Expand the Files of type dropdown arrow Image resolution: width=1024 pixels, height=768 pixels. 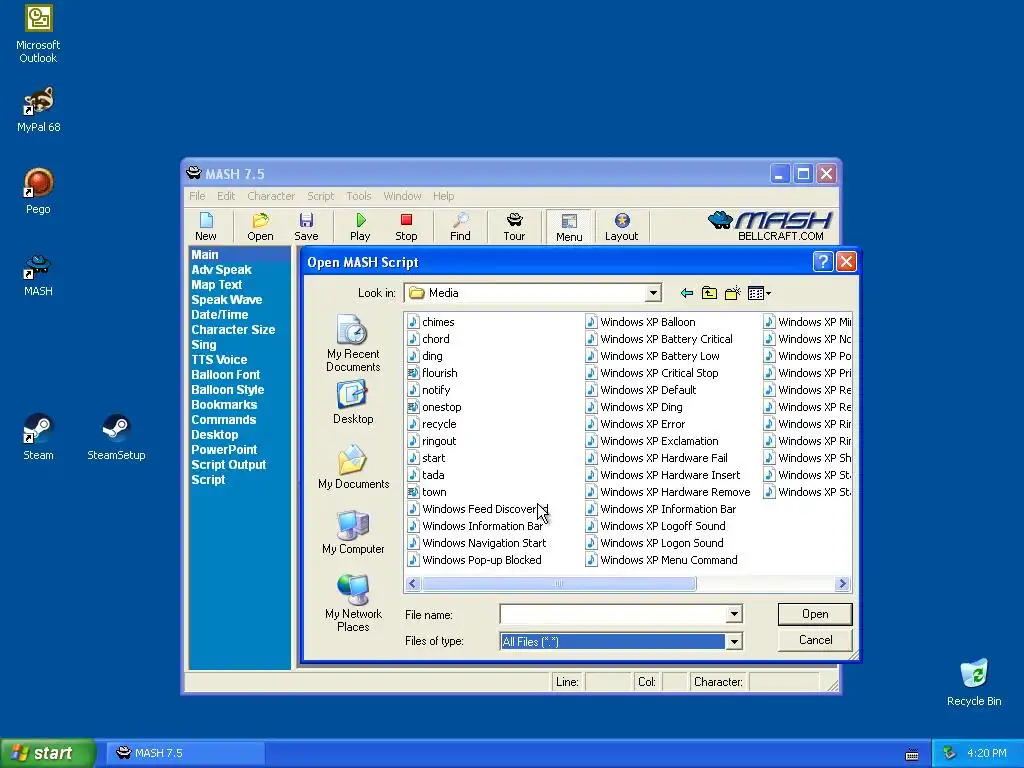coord(734,641)
